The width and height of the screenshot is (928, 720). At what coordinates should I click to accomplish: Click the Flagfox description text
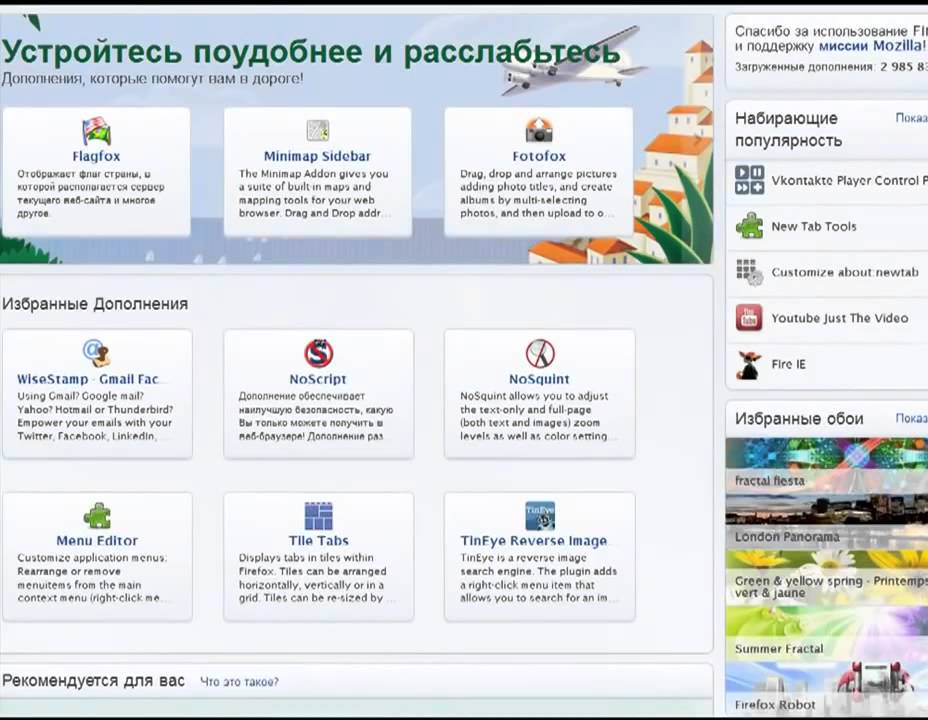click(x=91, y=193)
